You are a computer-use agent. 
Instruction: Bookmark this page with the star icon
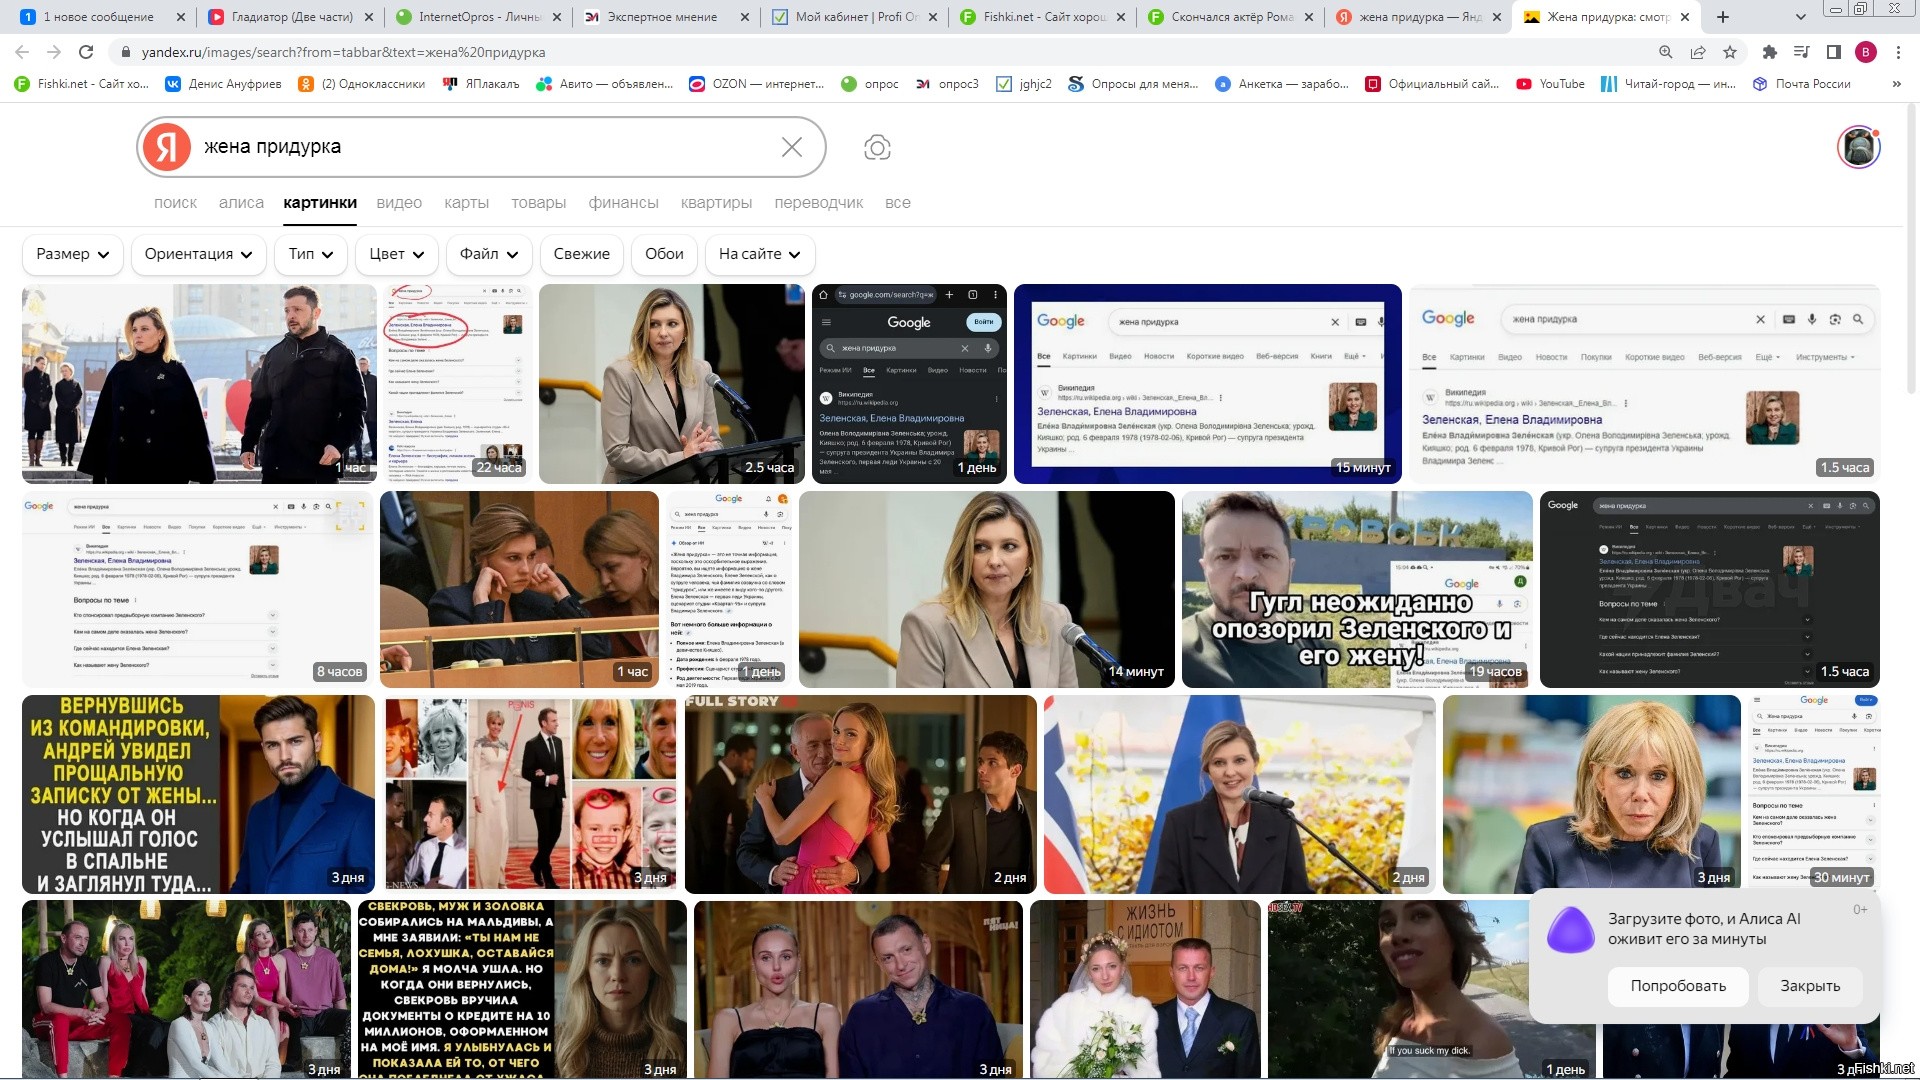[x=1729, y=52]
